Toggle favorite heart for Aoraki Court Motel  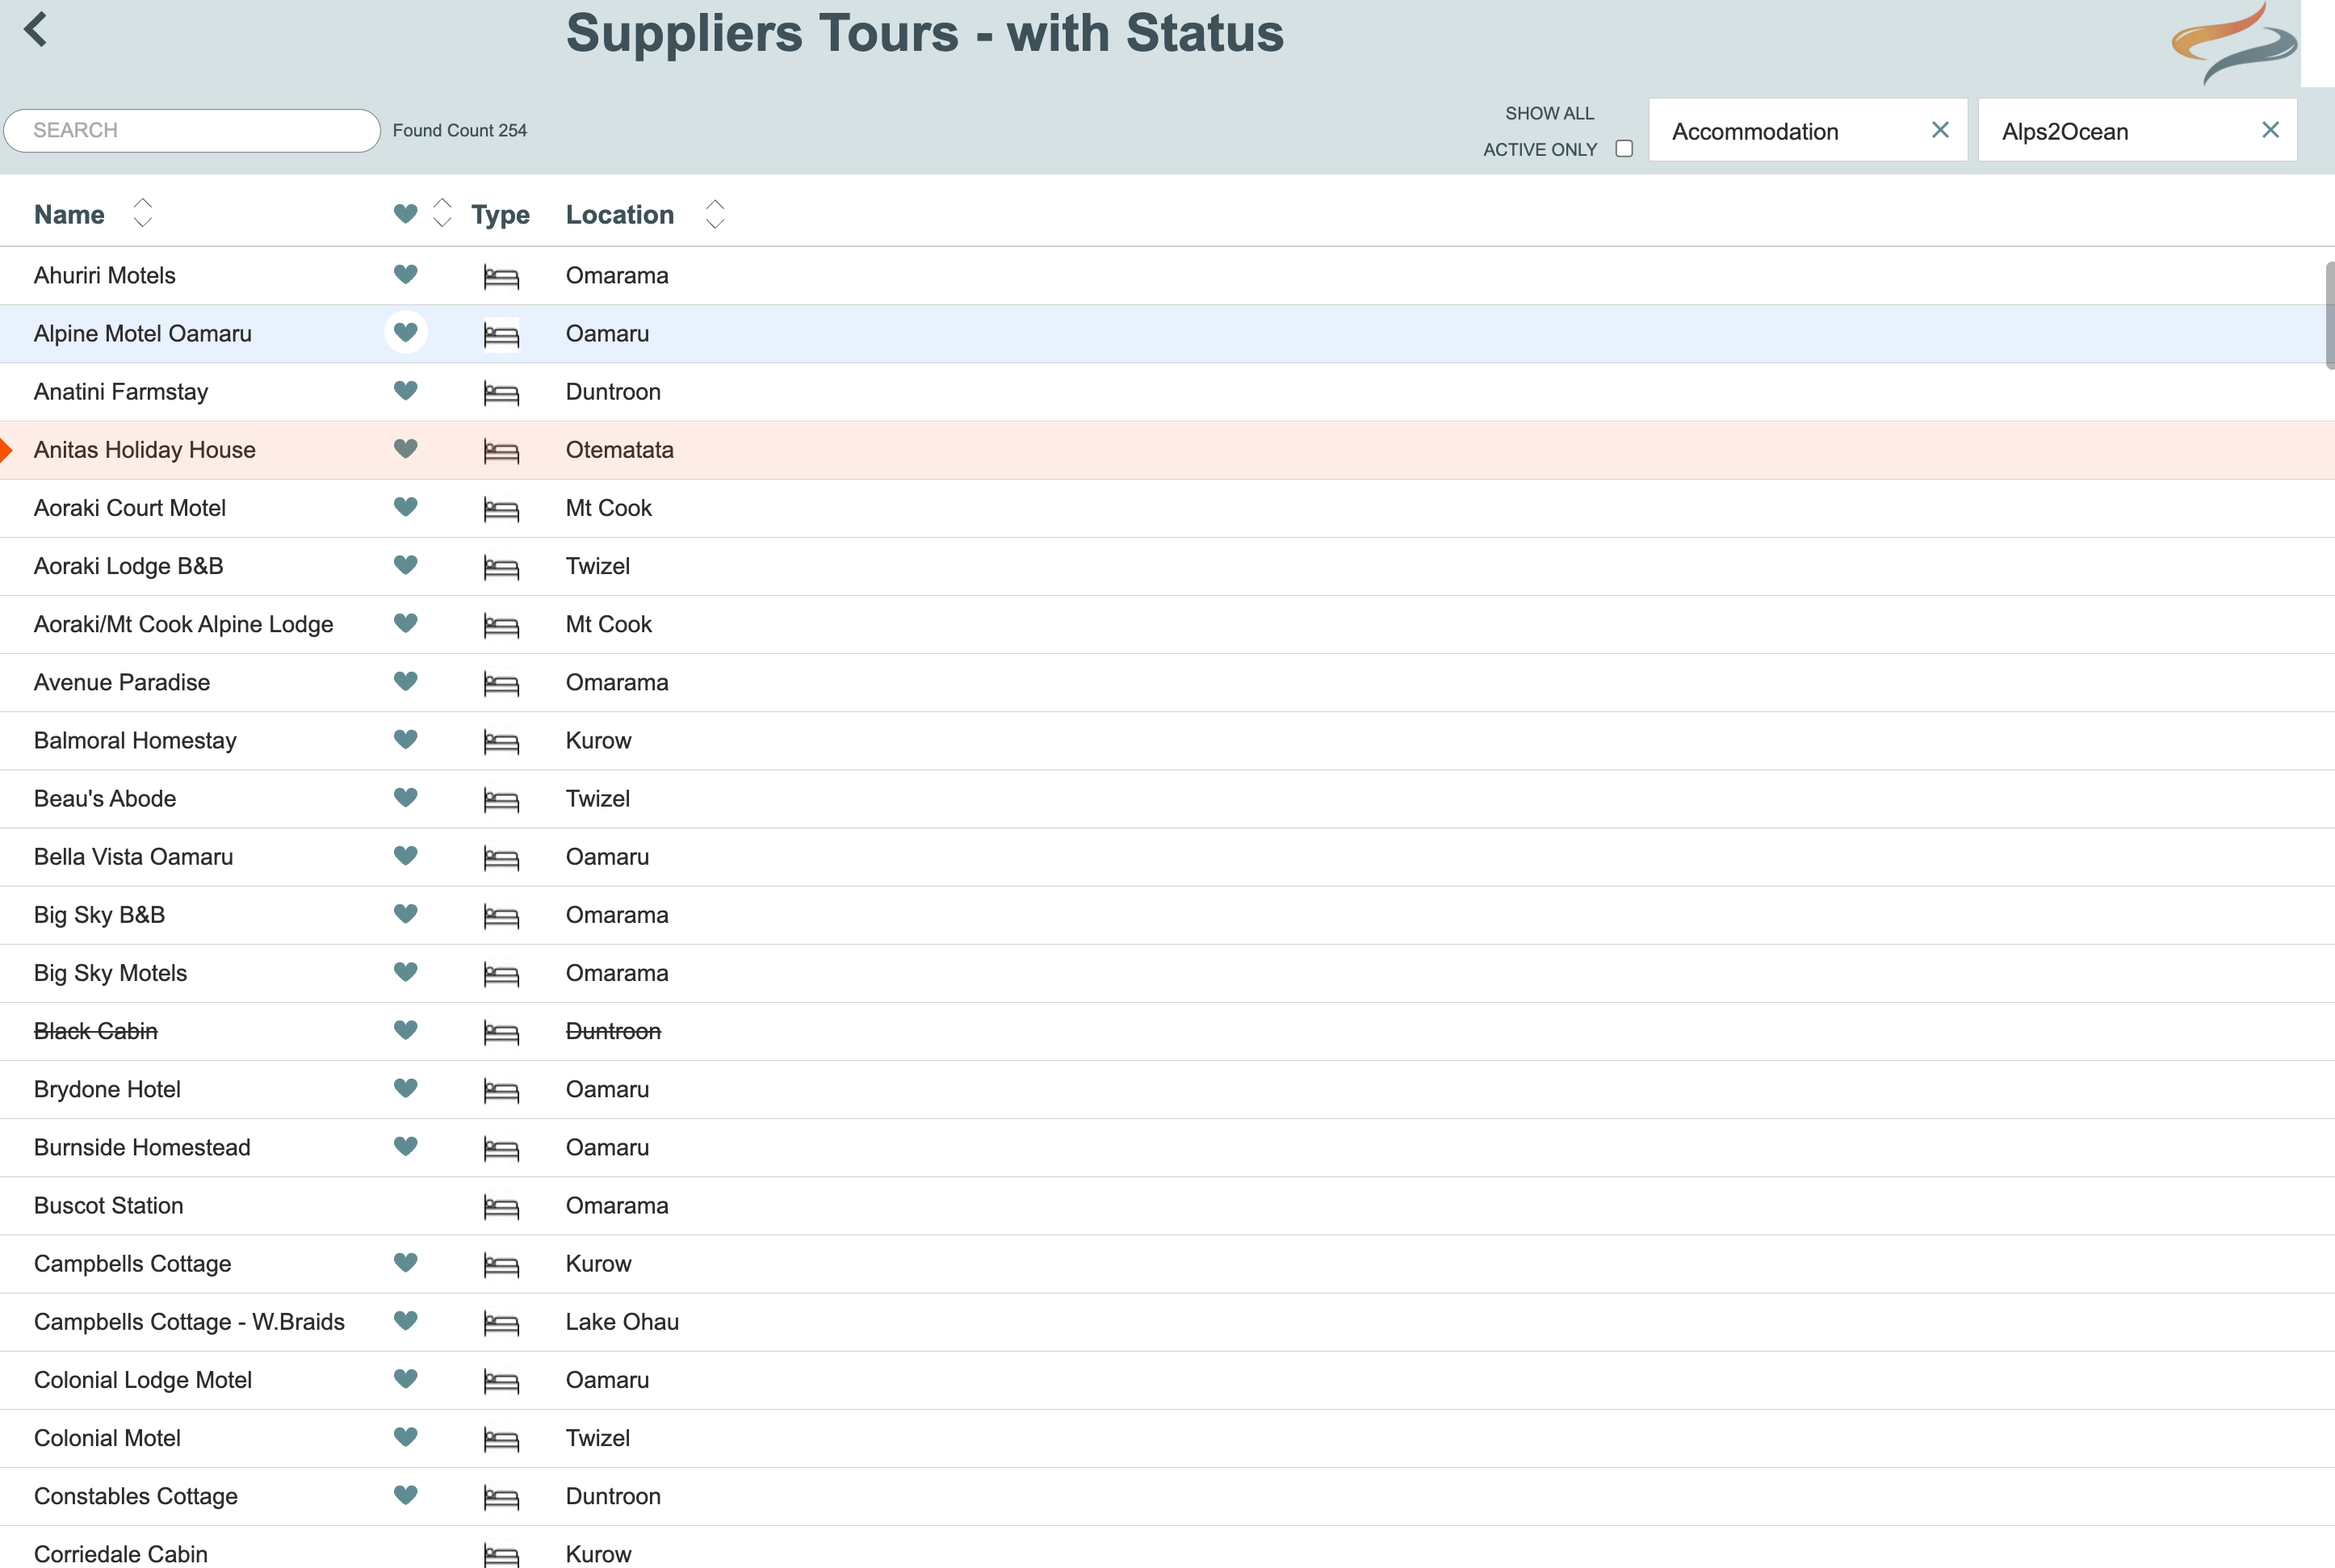coord(405,507)
